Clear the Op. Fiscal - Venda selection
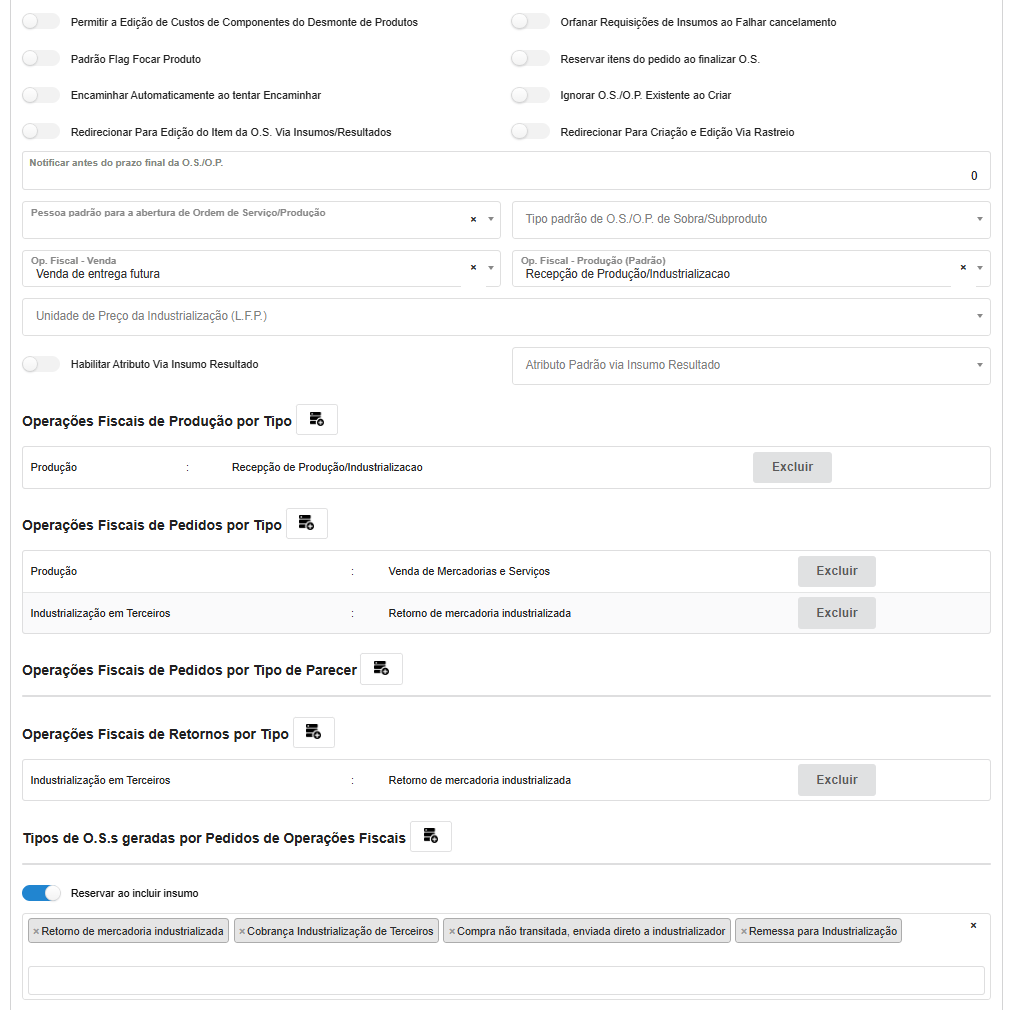 473,268
